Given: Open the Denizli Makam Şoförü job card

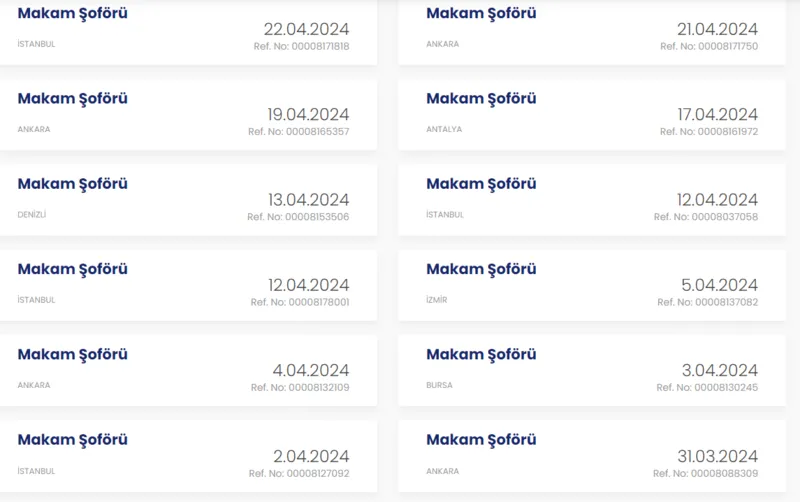Looking at the screenshot, I should tap(188, 200).
